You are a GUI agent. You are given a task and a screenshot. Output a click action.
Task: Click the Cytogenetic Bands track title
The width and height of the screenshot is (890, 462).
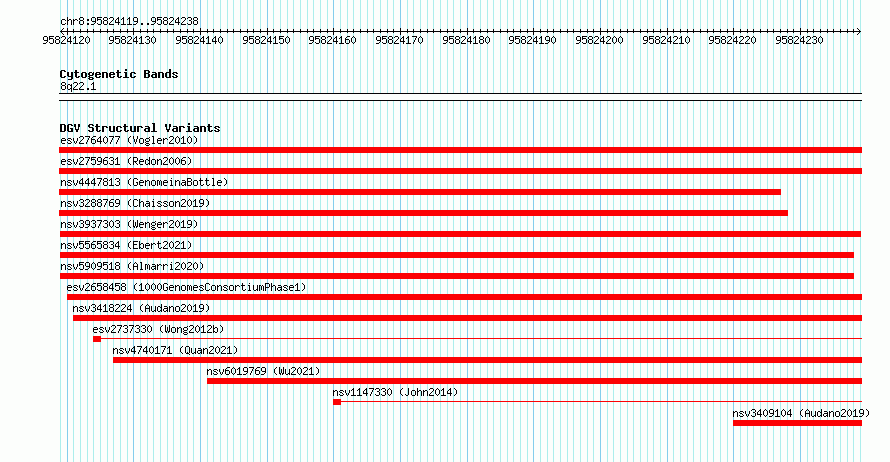point(119,74)
